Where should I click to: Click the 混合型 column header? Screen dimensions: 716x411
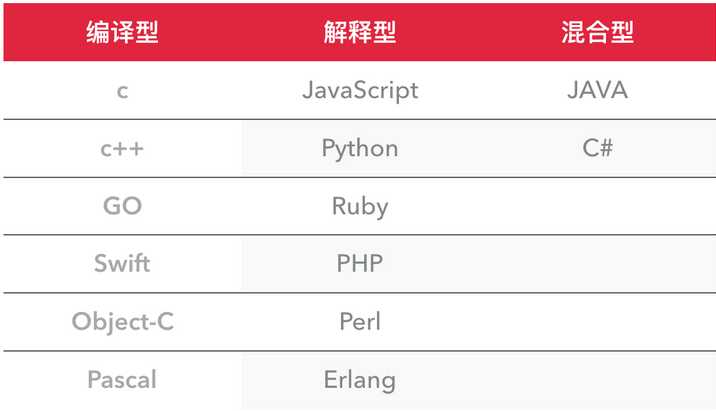597,32
